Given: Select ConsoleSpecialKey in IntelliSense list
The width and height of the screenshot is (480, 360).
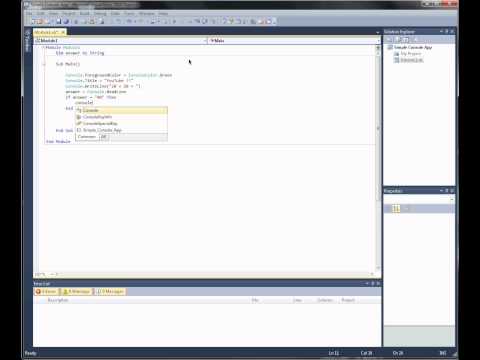Looking at the screenshot, I should pyautogui.click(x=121, y=123).
